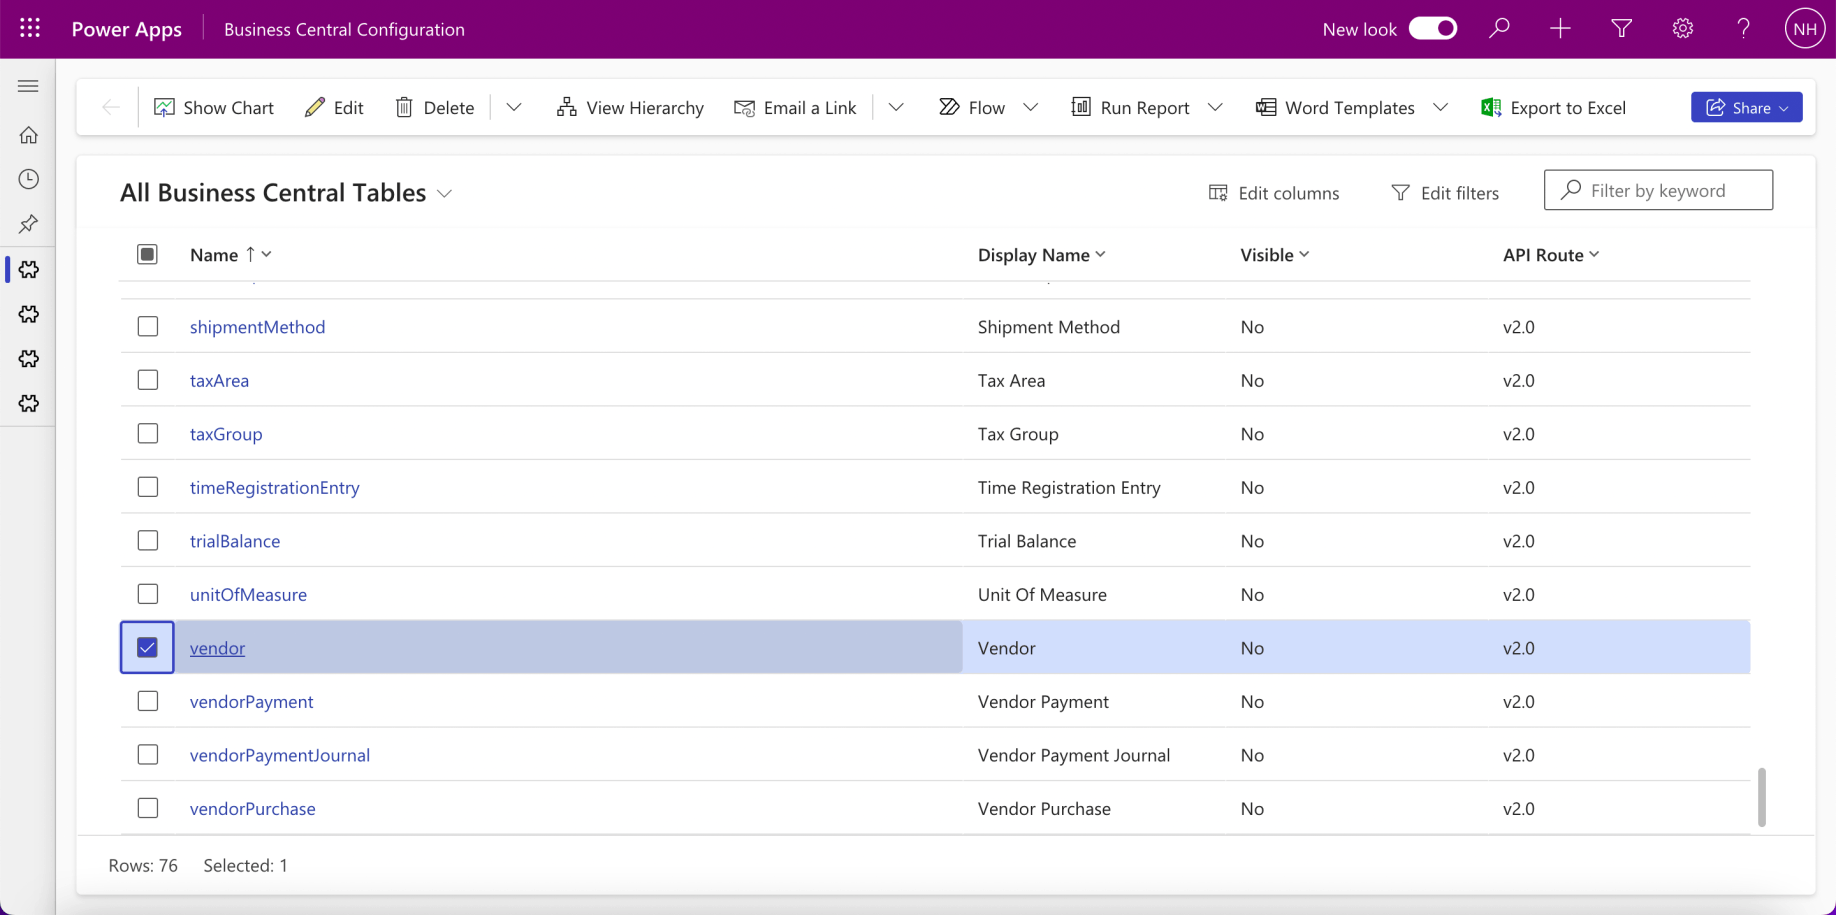Open Recent items clock icon
The height and width of the screenshot is (915, 1836).
(x=29, y=179)
